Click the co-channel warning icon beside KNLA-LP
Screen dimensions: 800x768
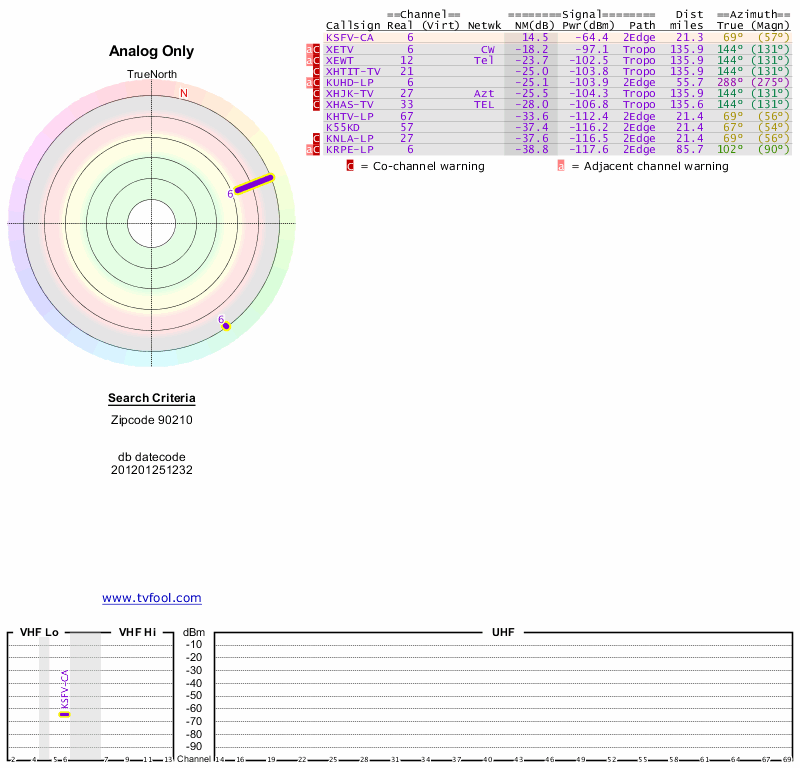click(x=317, y=138)
